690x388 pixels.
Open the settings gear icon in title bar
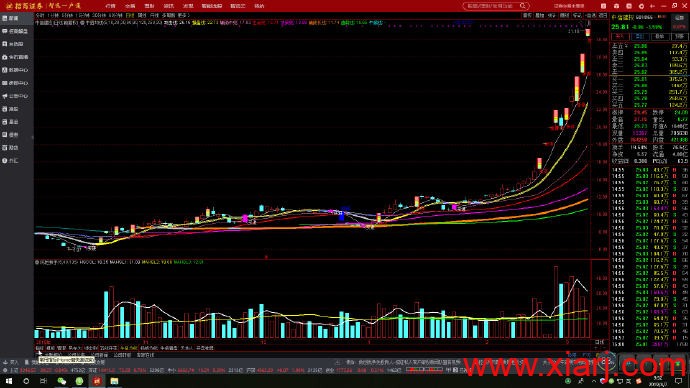pyautogui.click(x=641, y=6)
